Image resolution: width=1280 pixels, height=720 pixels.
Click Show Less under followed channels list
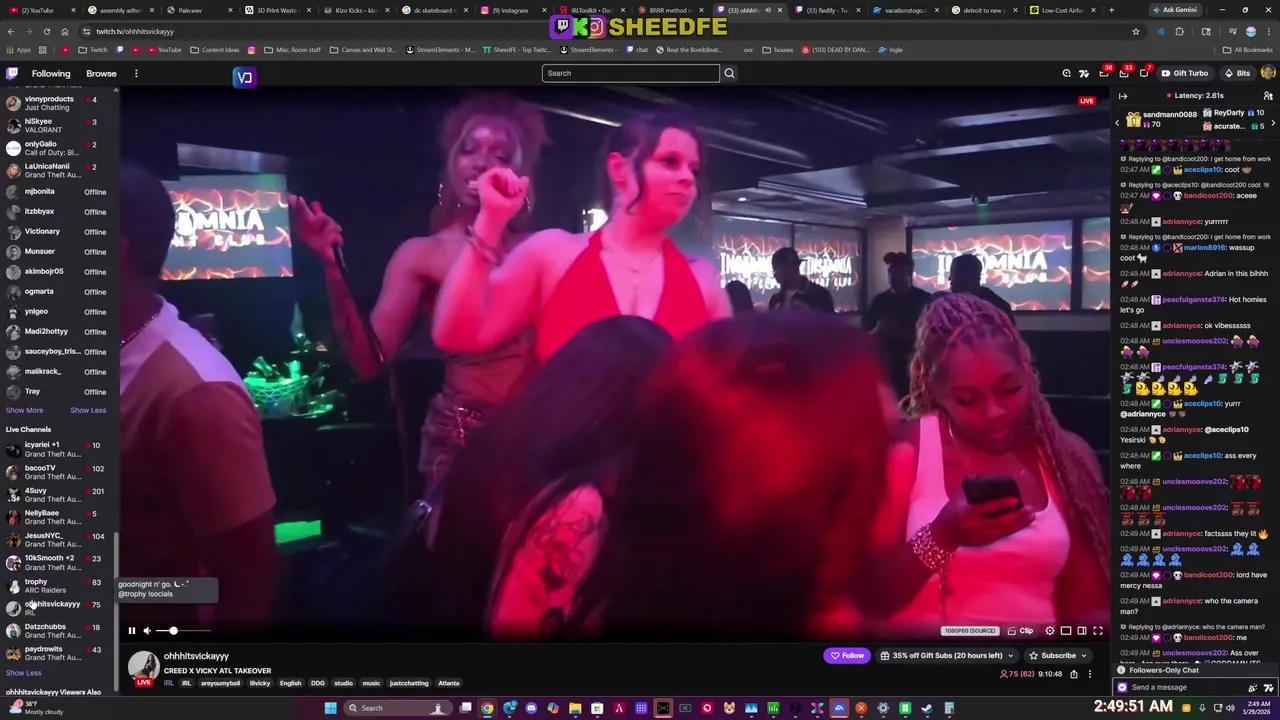[88, 410]
